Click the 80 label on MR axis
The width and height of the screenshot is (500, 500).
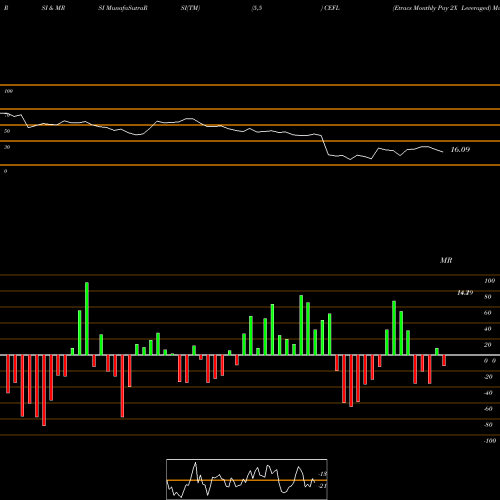[488, 297]
